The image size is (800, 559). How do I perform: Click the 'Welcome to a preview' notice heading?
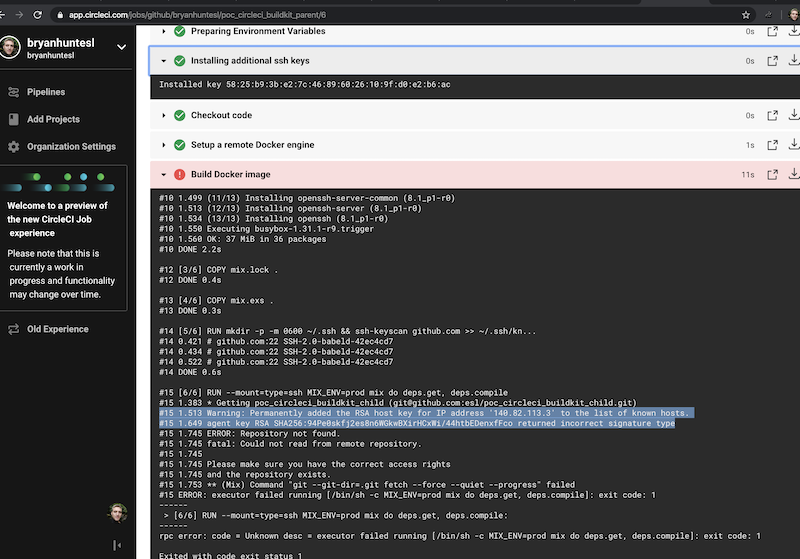[x=57, y=219]
